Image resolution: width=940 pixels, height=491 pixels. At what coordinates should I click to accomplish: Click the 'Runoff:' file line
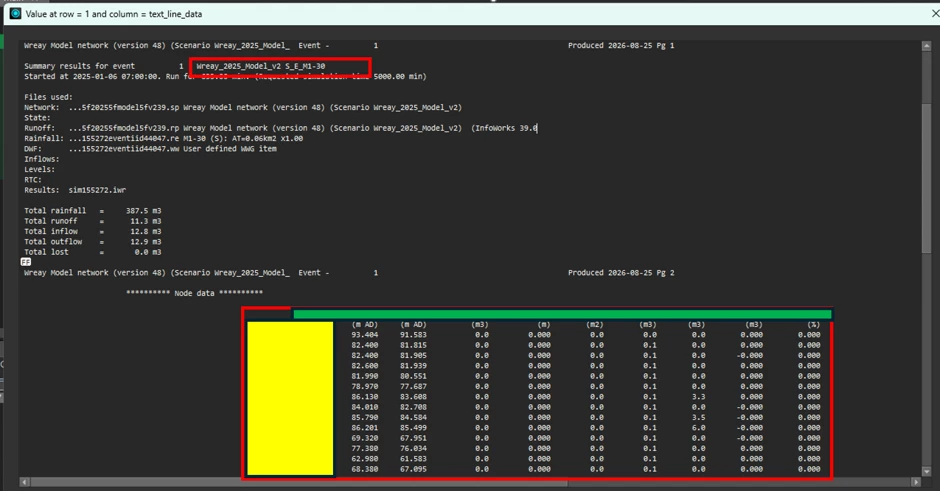[x=281, y=128]
